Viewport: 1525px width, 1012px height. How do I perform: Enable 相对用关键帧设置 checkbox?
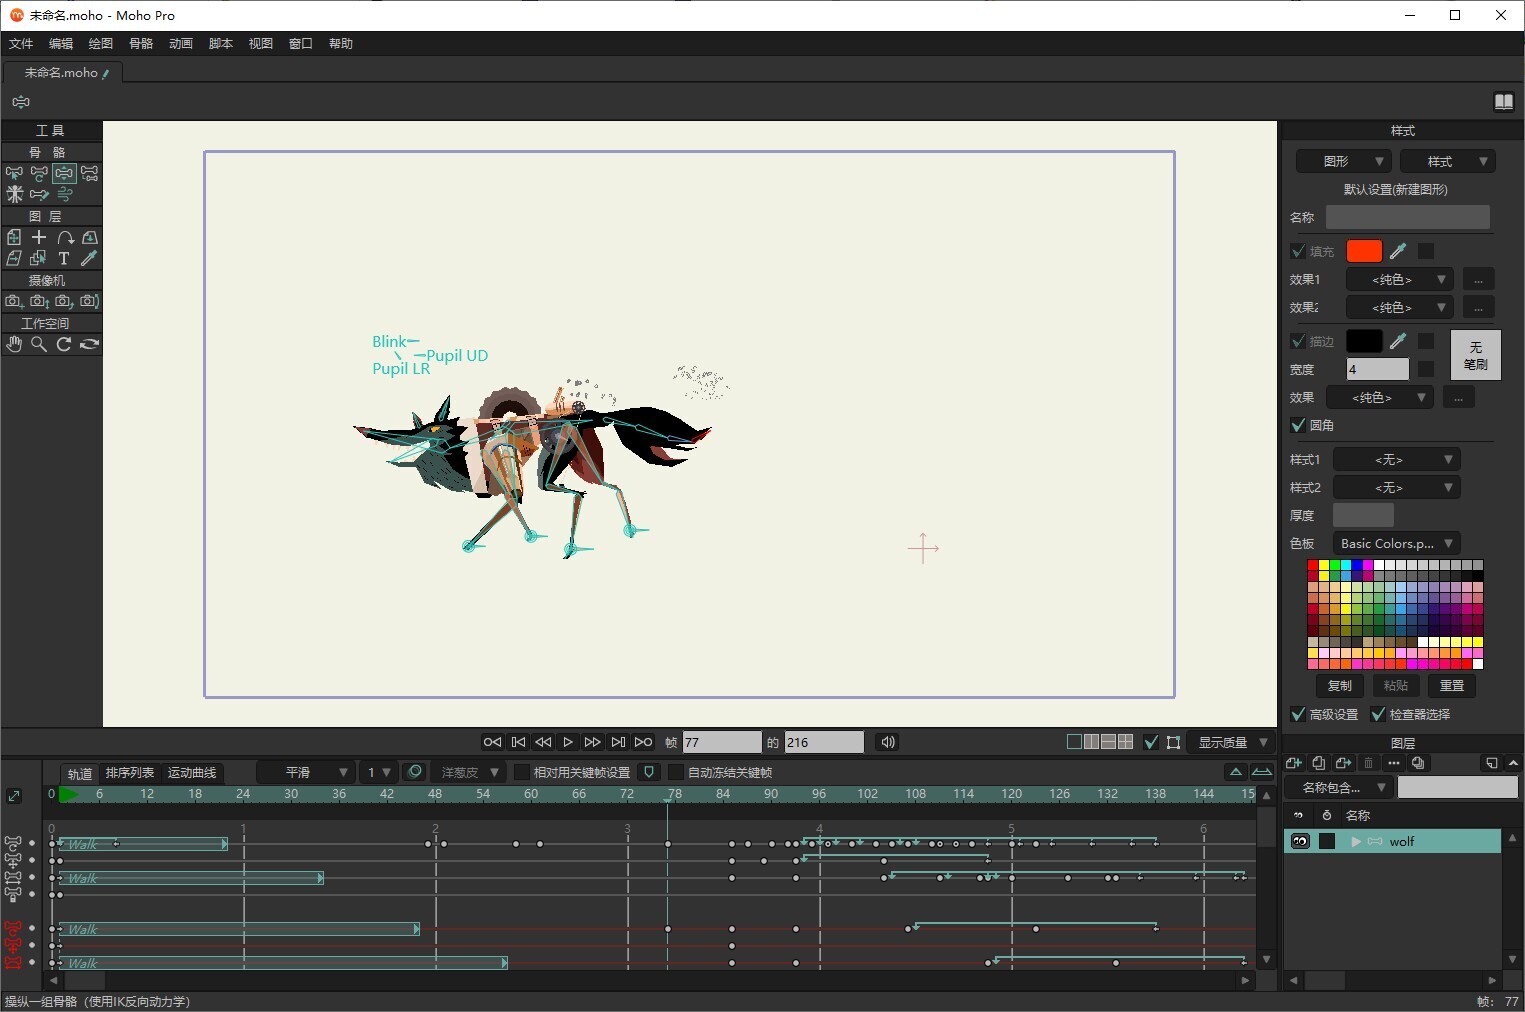(521, 772)
